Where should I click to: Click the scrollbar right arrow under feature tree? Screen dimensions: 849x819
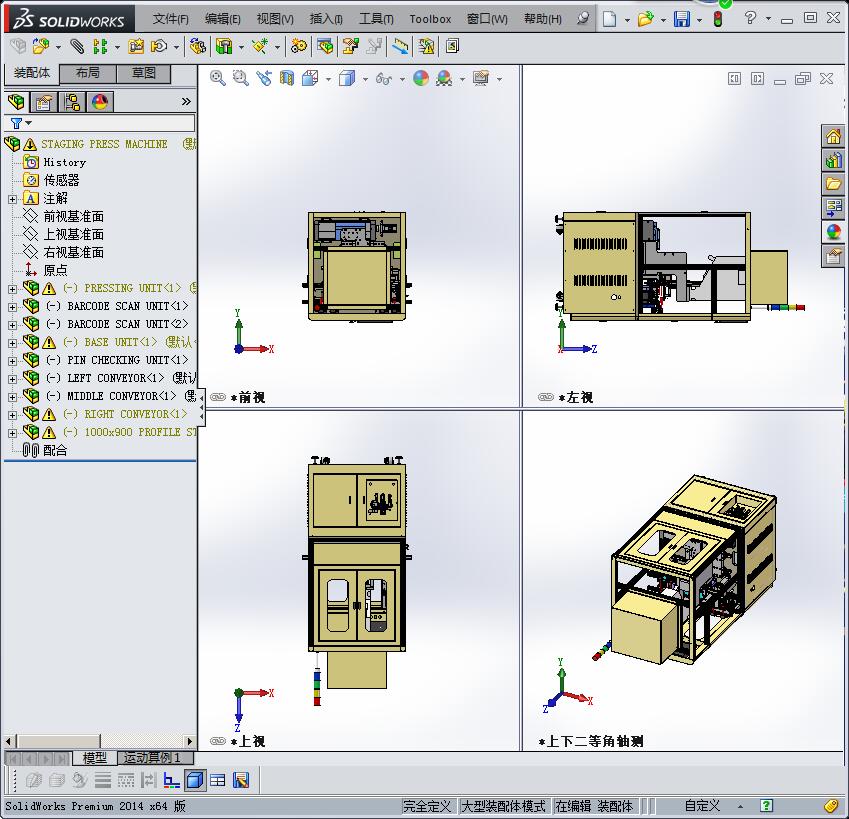click(x=189, y=741)
